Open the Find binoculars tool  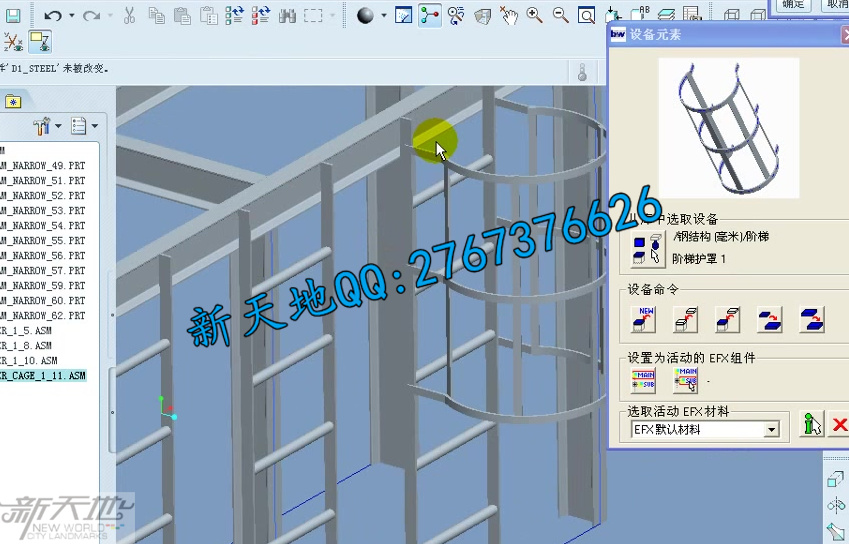287,15
